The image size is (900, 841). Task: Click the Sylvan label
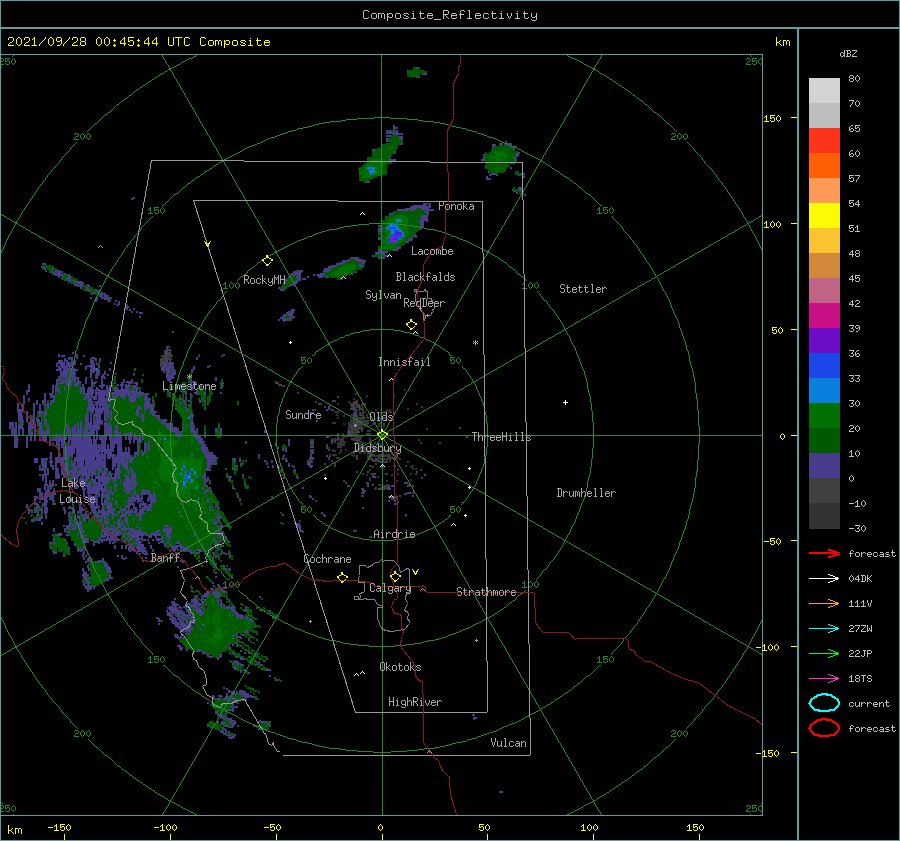383,295
